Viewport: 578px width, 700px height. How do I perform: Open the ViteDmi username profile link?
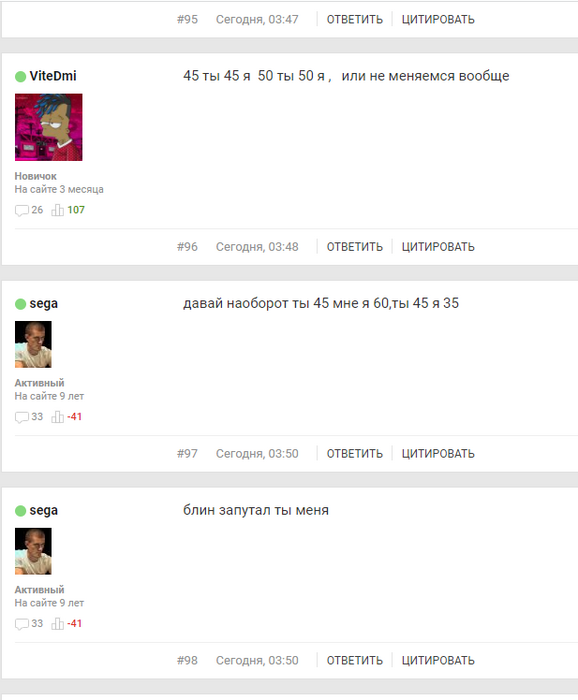pos(53,76)
